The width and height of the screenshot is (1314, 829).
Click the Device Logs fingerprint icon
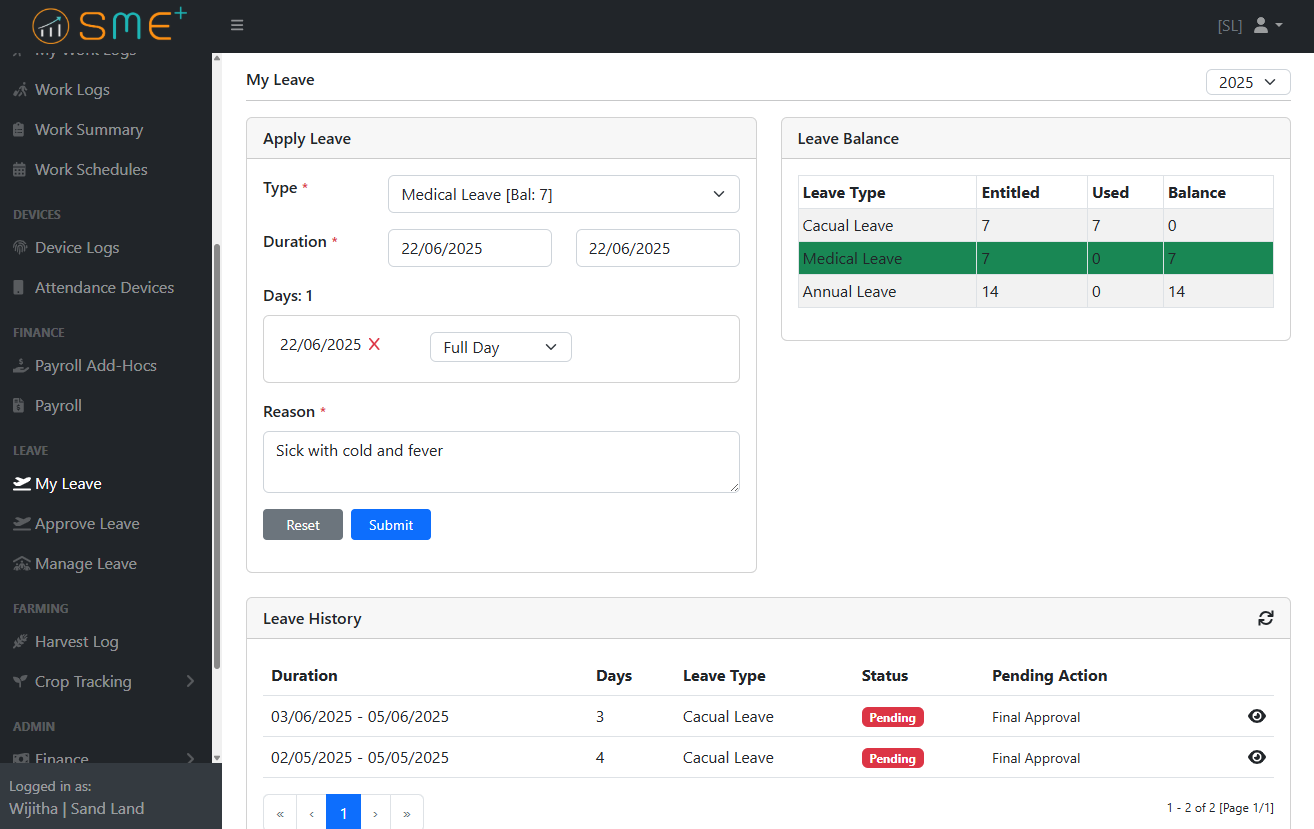[19, 247]
